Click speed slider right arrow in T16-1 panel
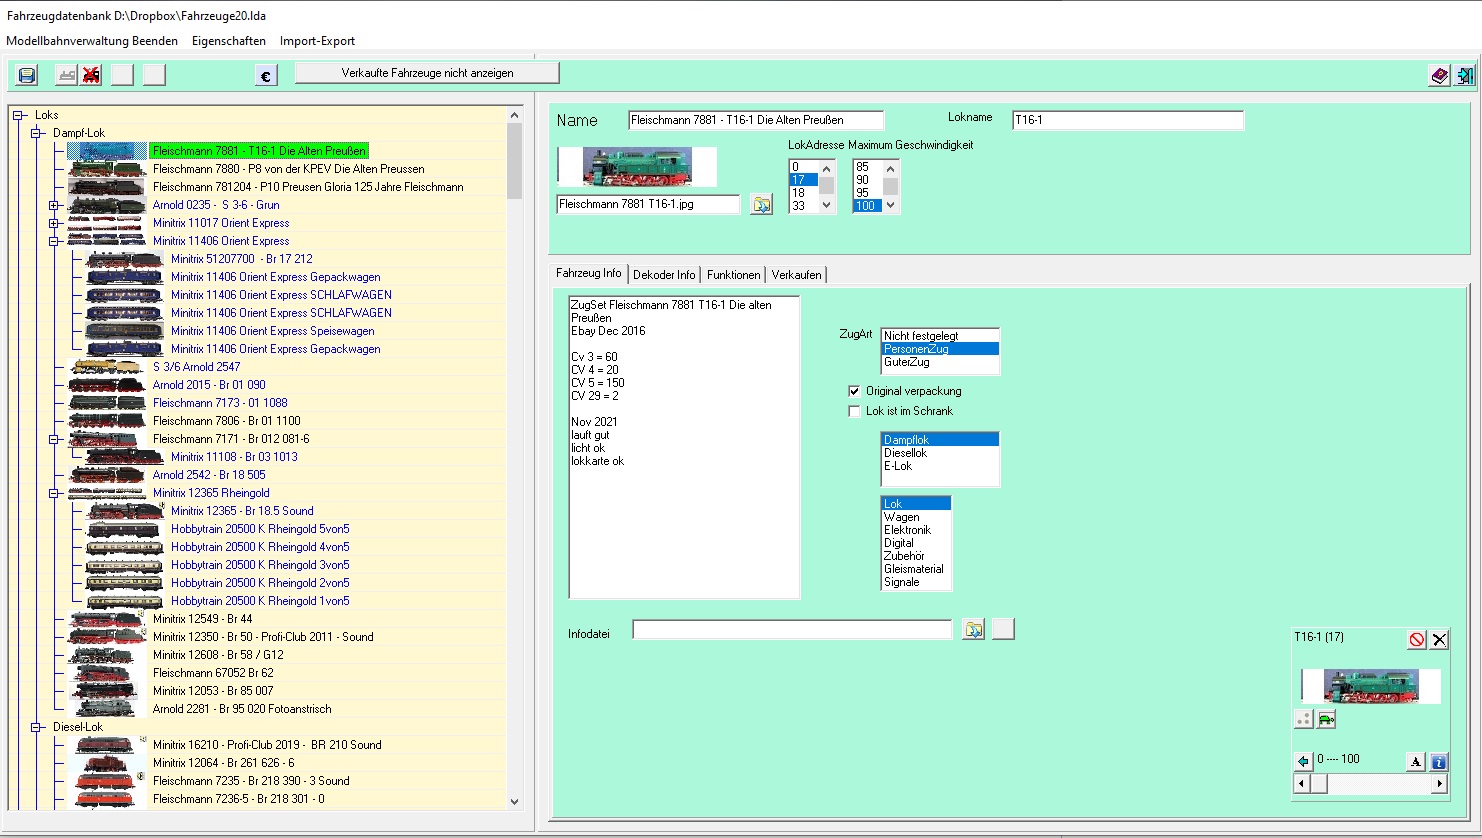The height and width of the screenshot is (838, 1482). pyautogui.click(x=1440, y=784)
